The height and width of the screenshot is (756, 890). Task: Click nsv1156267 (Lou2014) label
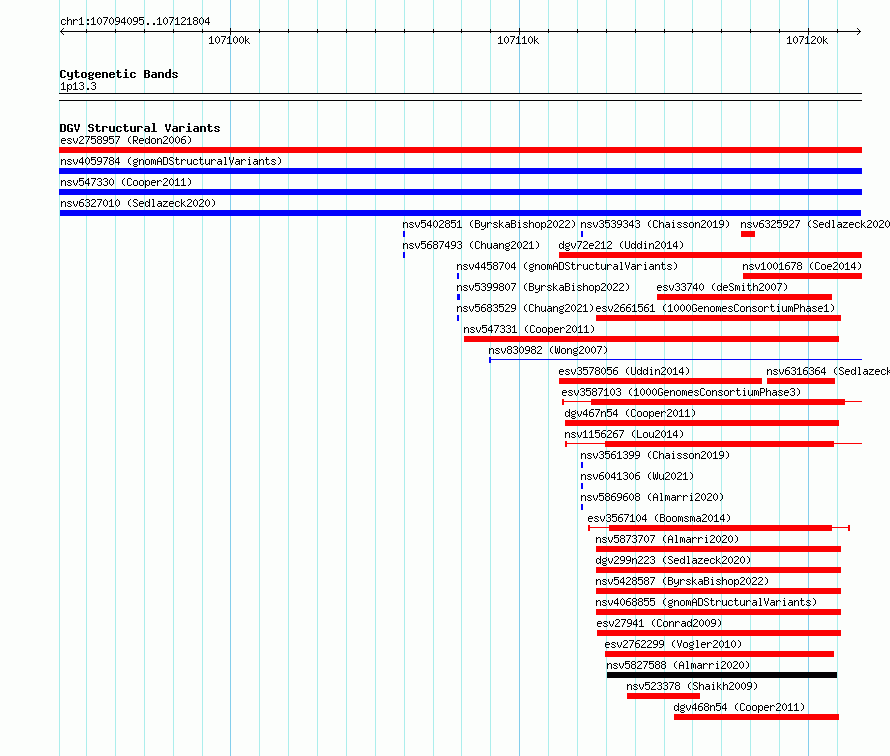(x=624, y=434)
